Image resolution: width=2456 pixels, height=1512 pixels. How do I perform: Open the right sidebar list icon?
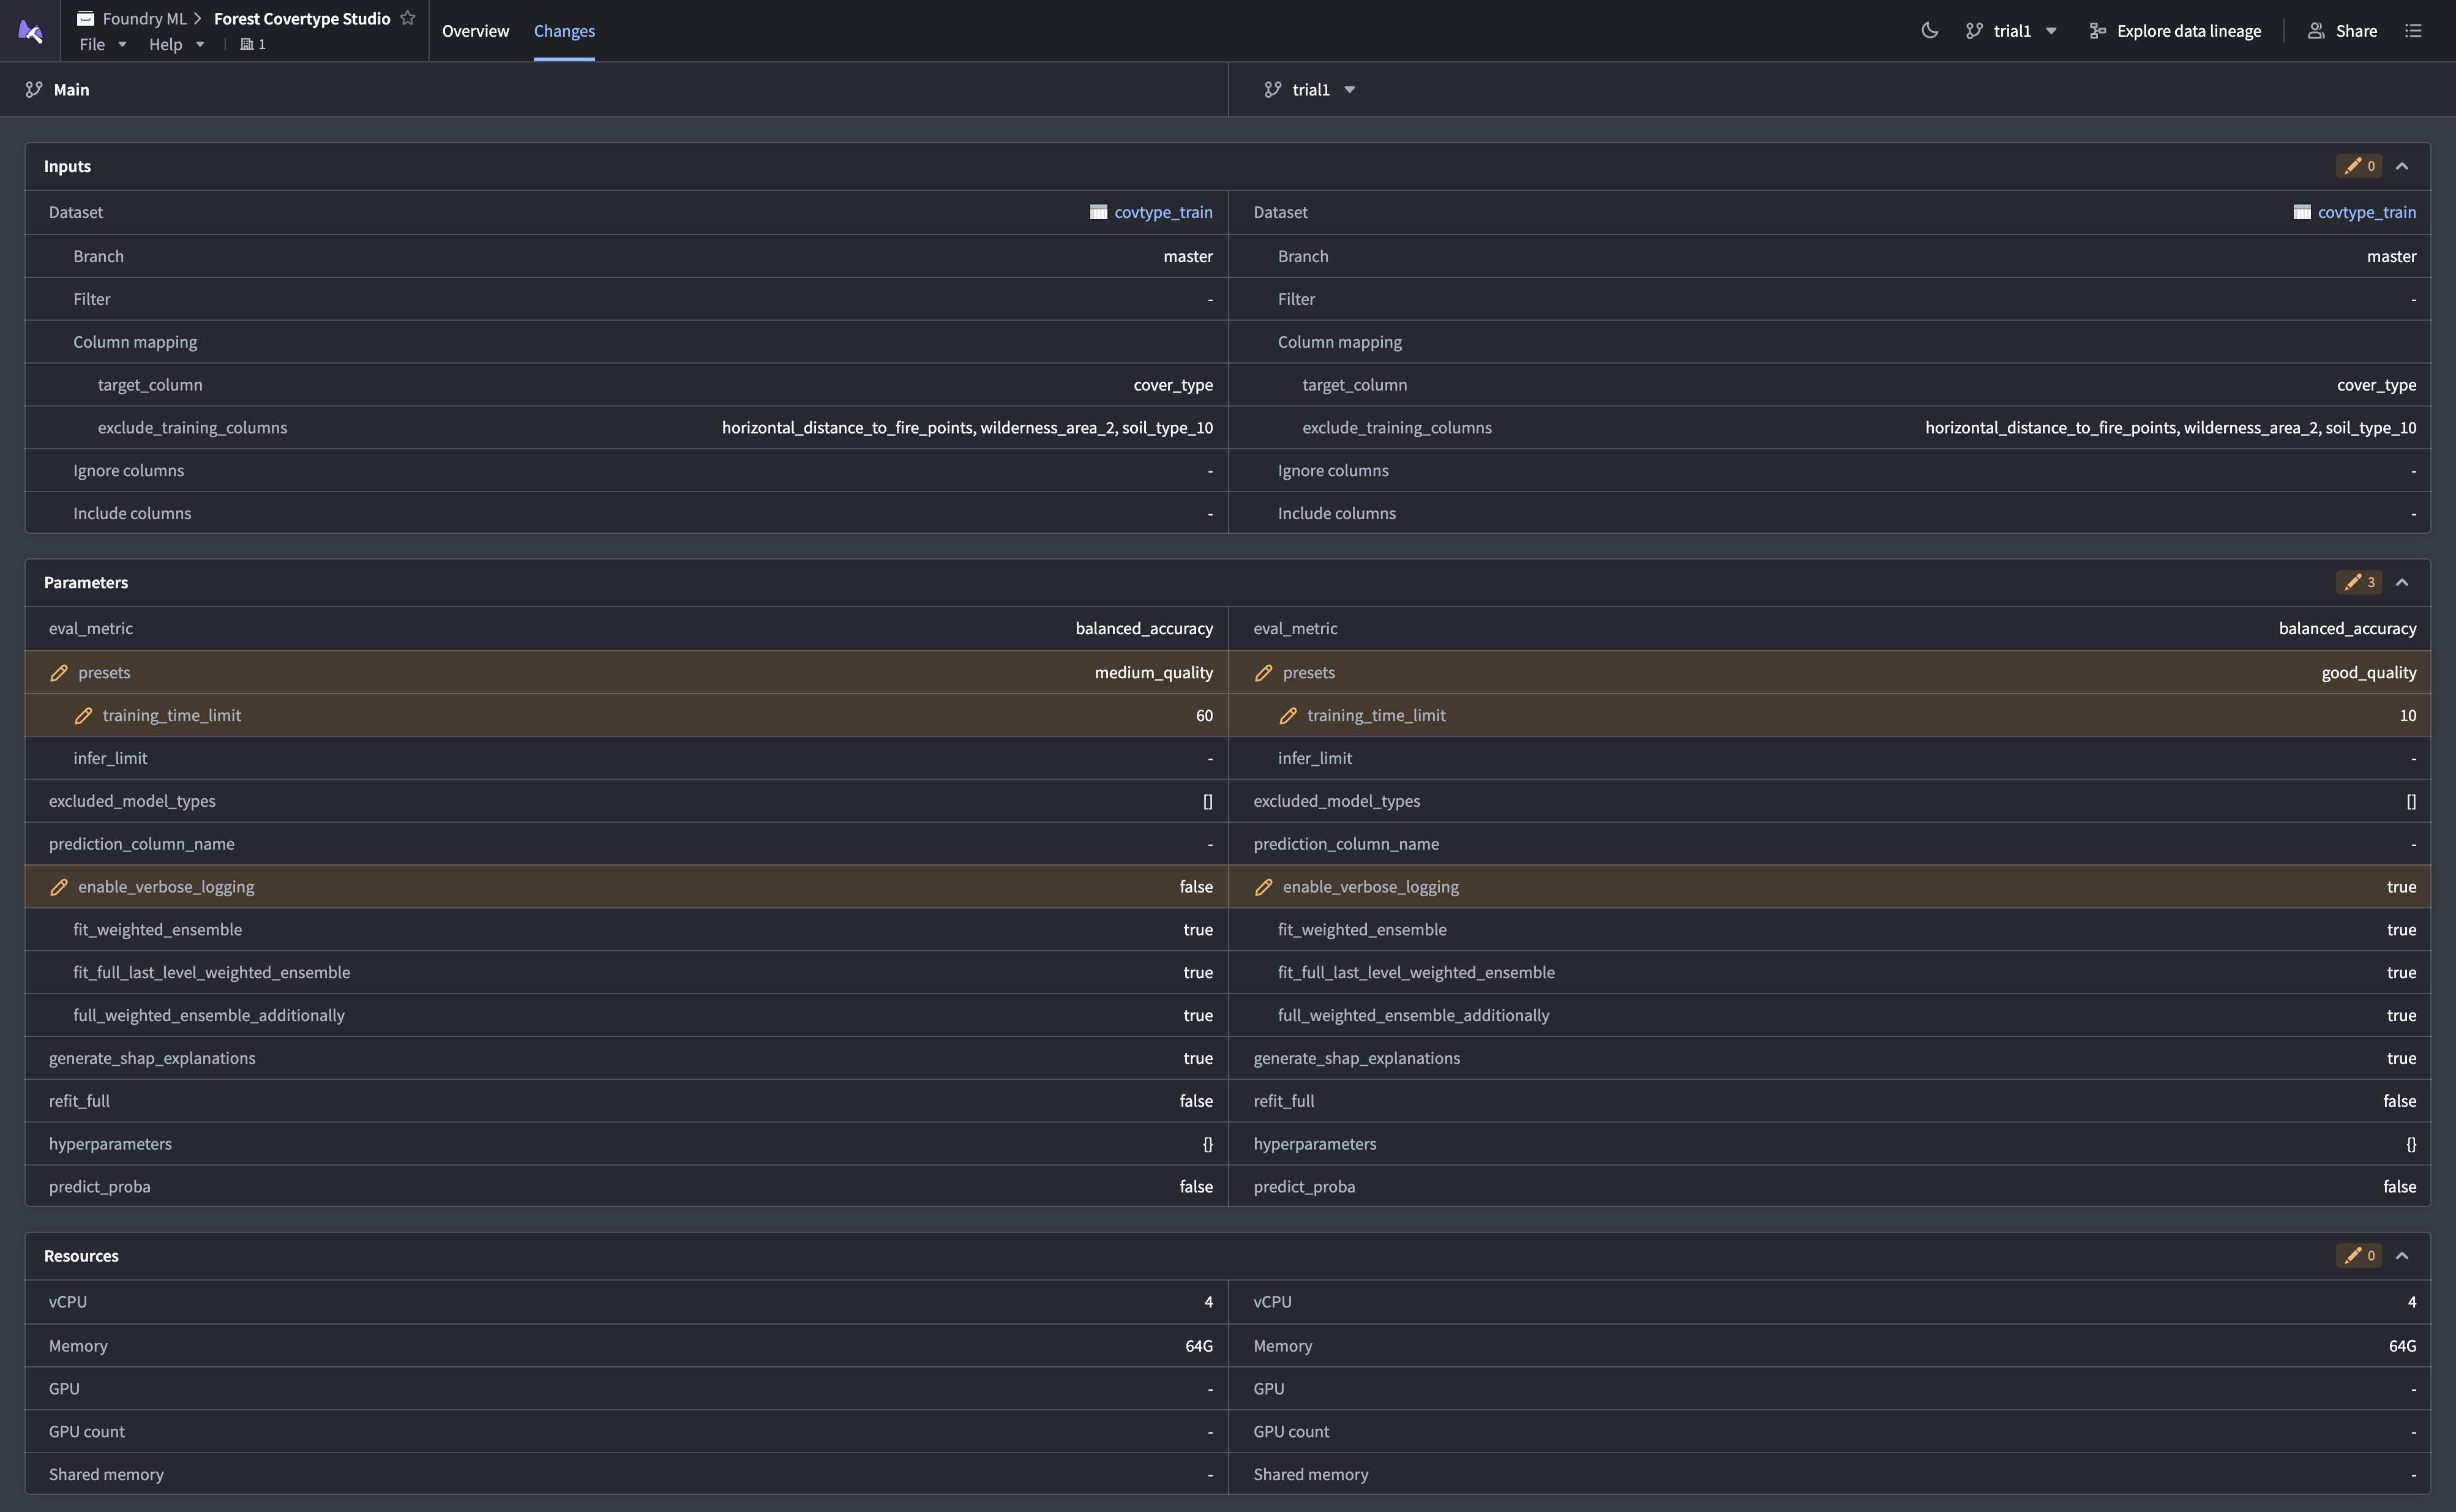point(2413,30)
